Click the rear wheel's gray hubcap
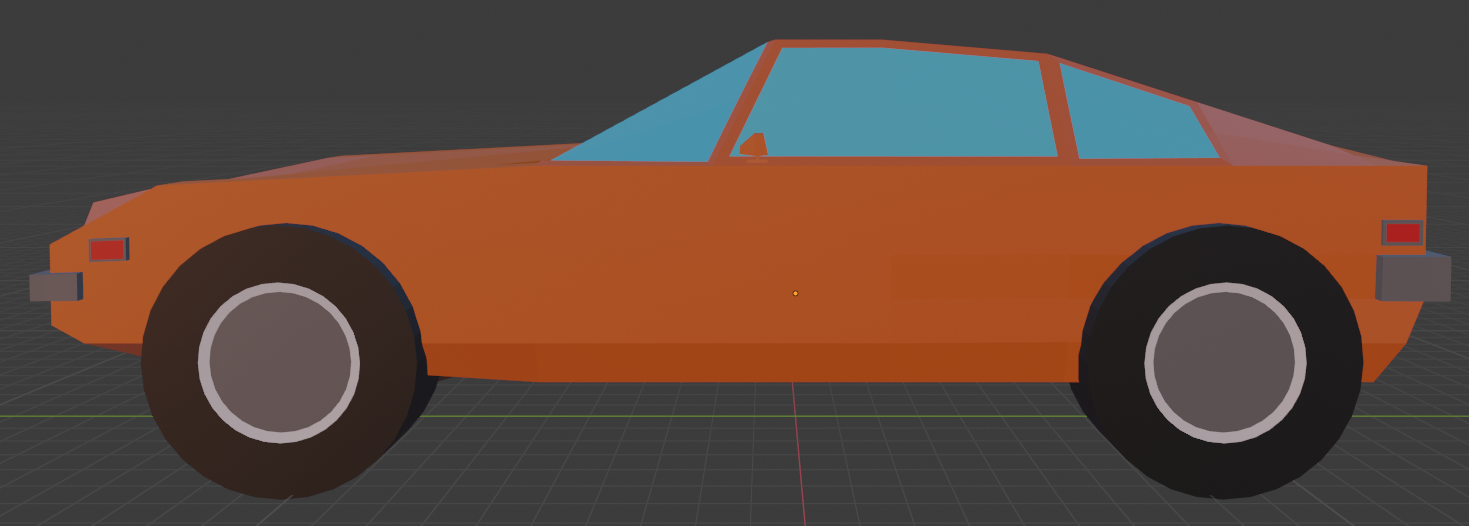1469x526 pixels. [x=1225, y=362]
